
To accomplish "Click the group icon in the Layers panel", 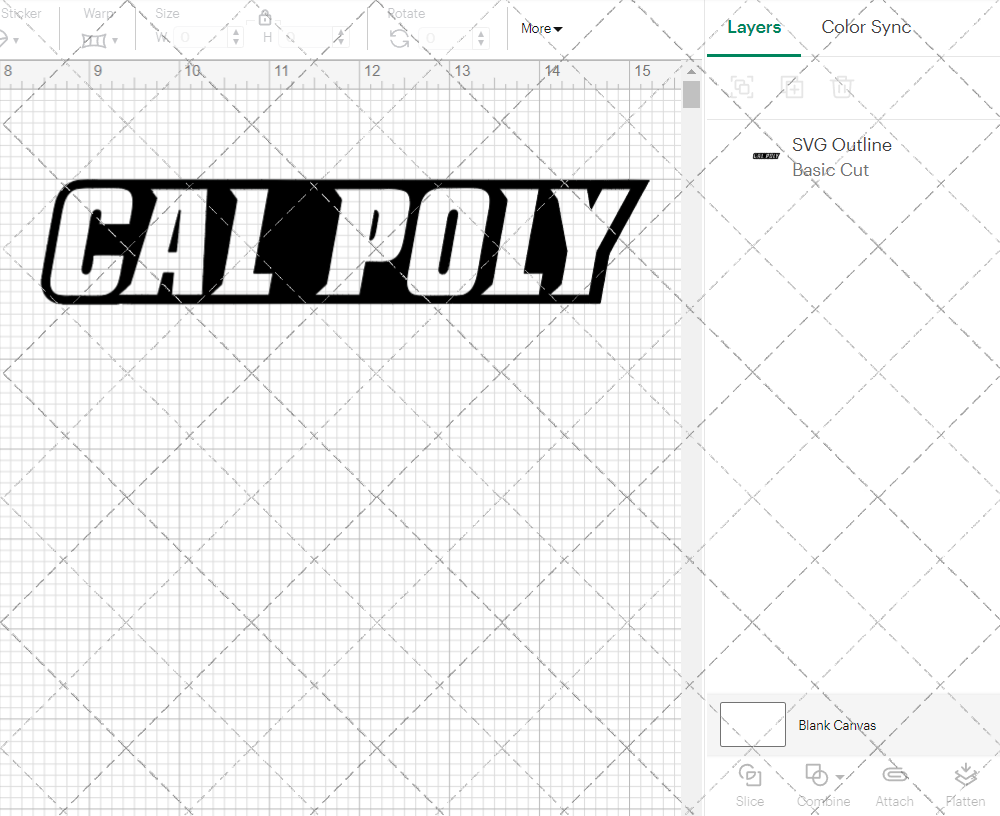I will pyautogui.click(x=743, y=87).
